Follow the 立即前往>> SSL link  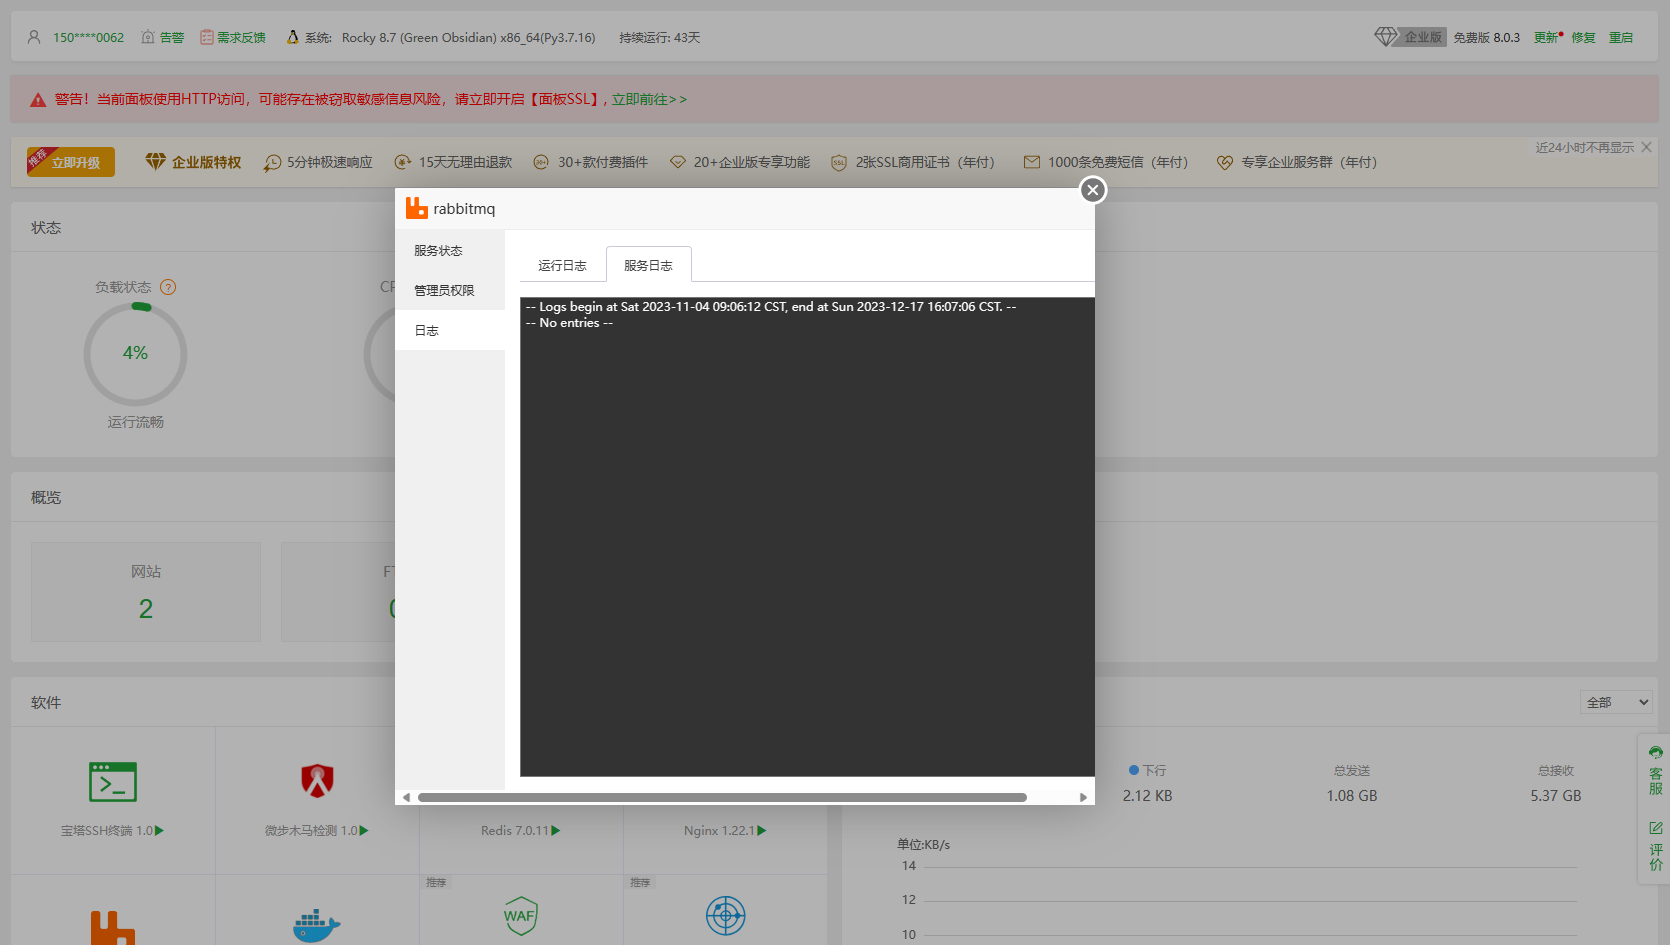point(649,99)
